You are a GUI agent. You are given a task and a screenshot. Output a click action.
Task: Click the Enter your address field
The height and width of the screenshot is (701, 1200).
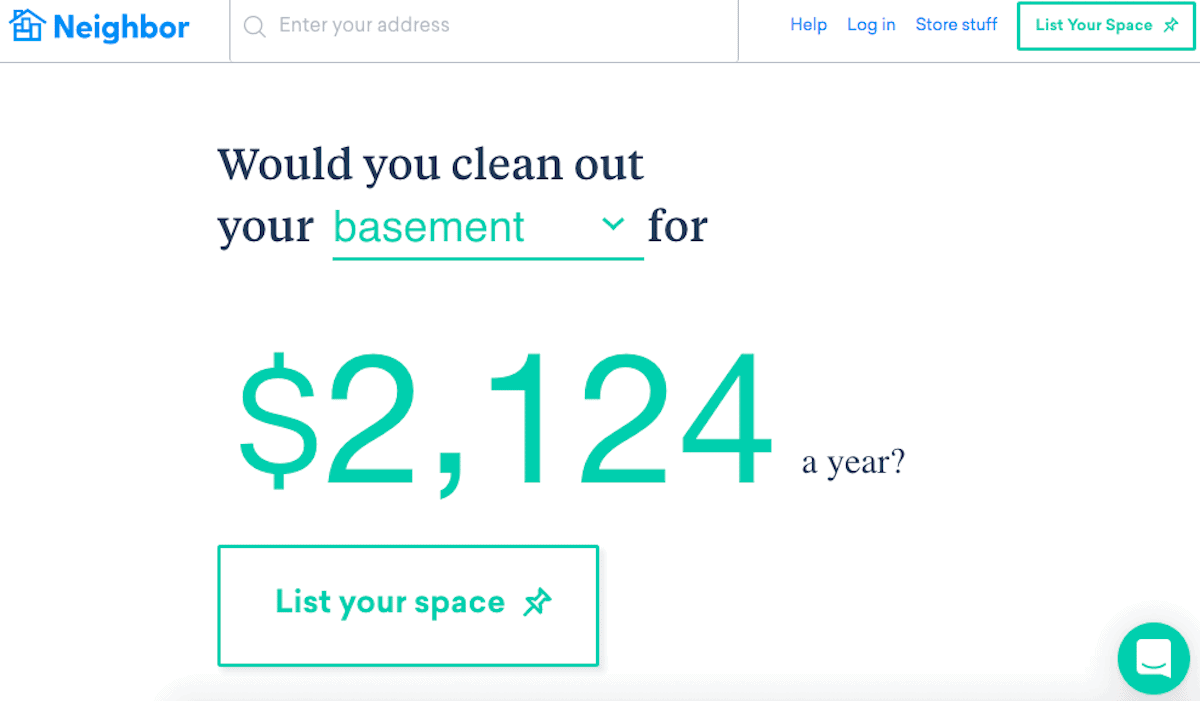point(400,26)
